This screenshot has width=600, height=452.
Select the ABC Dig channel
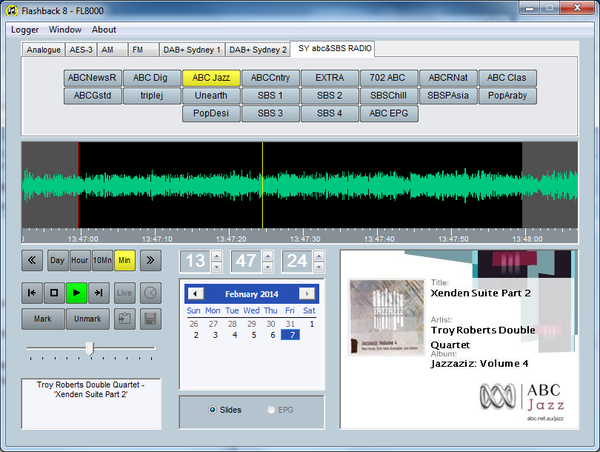tap(152, 78)
